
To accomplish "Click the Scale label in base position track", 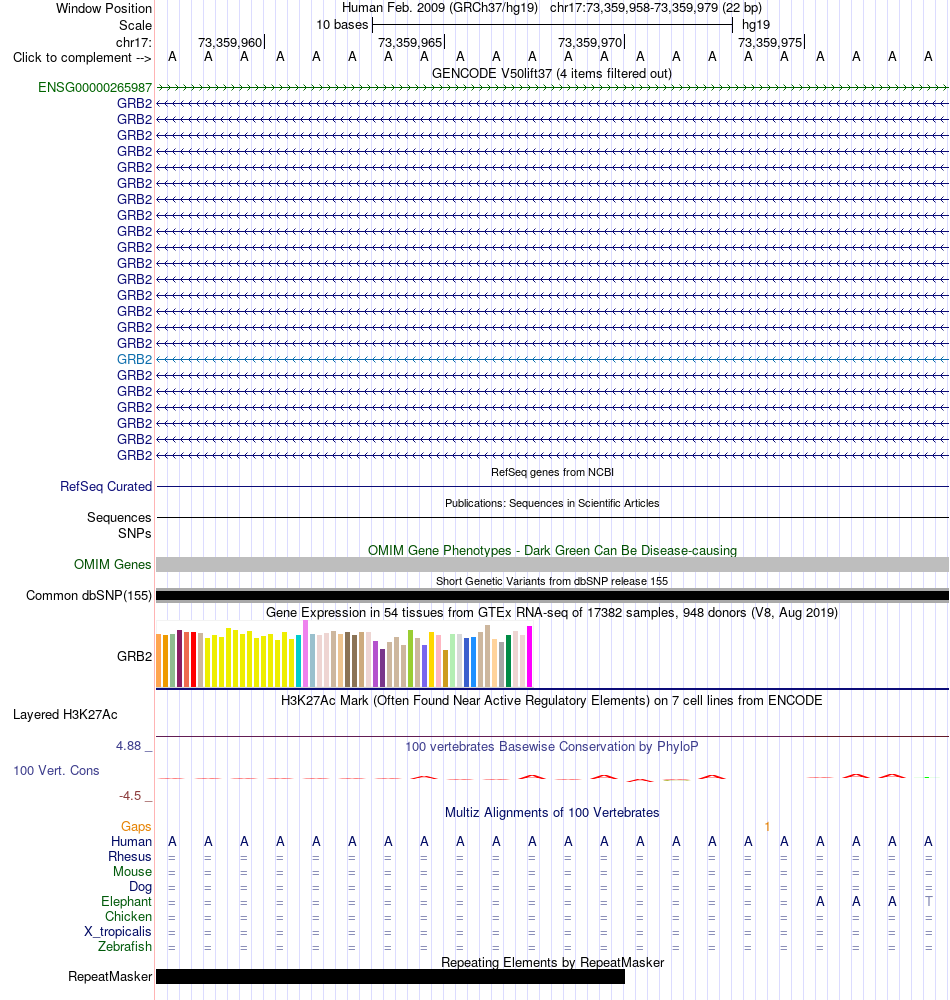I will click(135, 25).
